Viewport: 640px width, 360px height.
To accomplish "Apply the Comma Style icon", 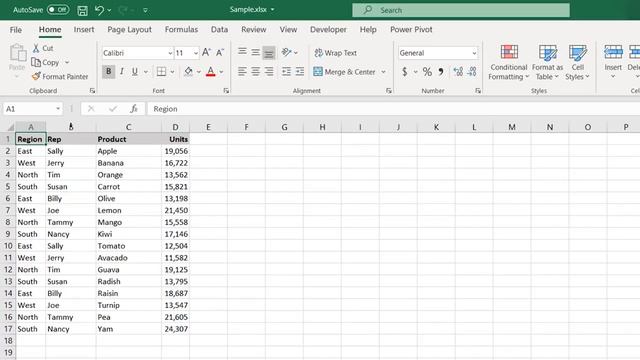I will click(x=441, y=72).
